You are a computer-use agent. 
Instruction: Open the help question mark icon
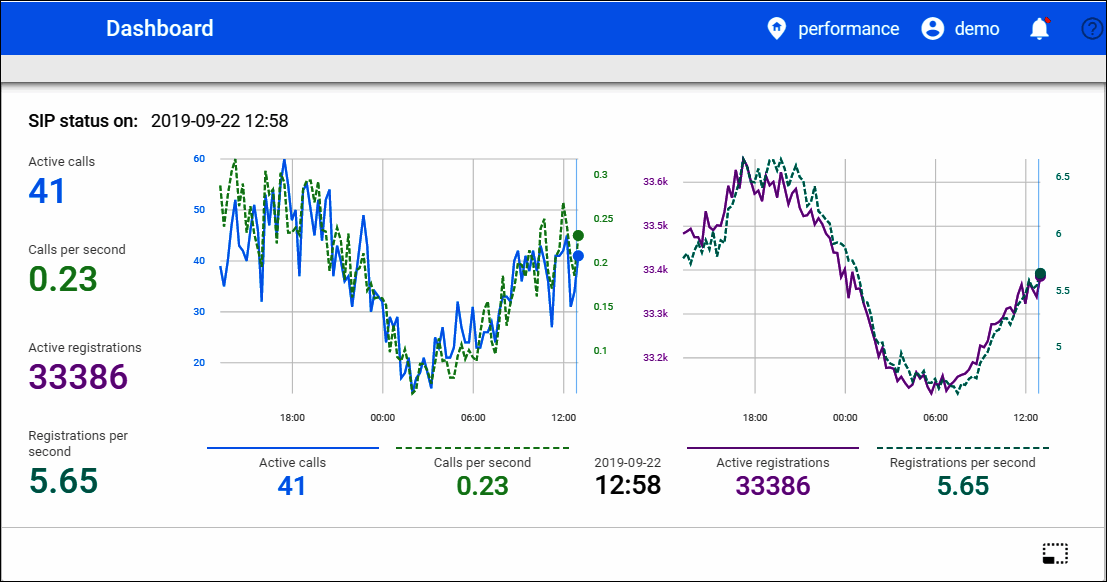click(x=1092, y=29)
